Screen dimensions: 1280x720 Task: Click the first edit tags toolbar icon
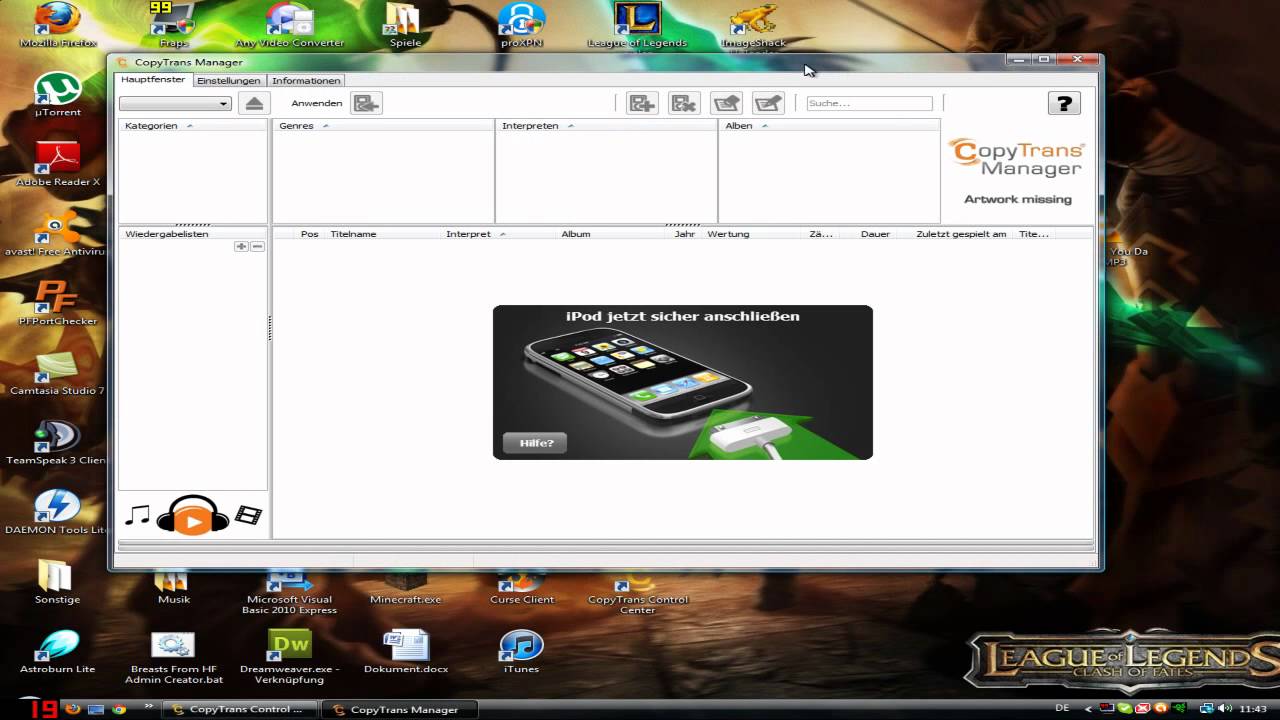click(726, 103)
